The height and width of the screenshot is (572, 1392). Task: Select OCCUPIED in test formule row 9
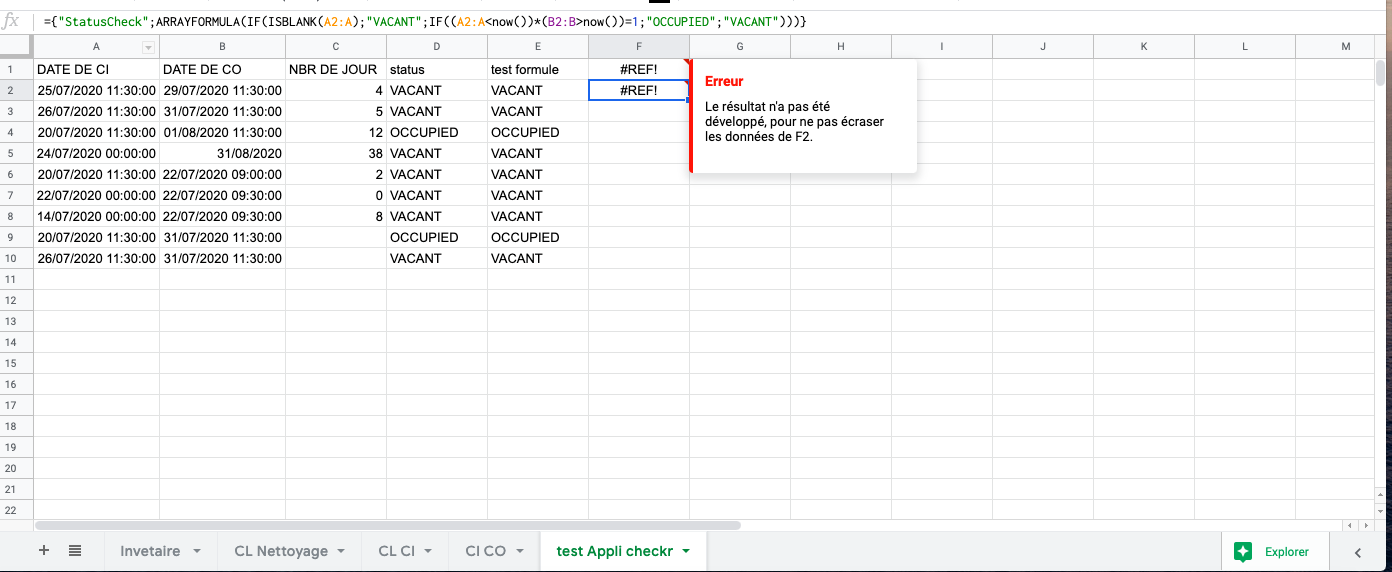(x=538, y=237)
